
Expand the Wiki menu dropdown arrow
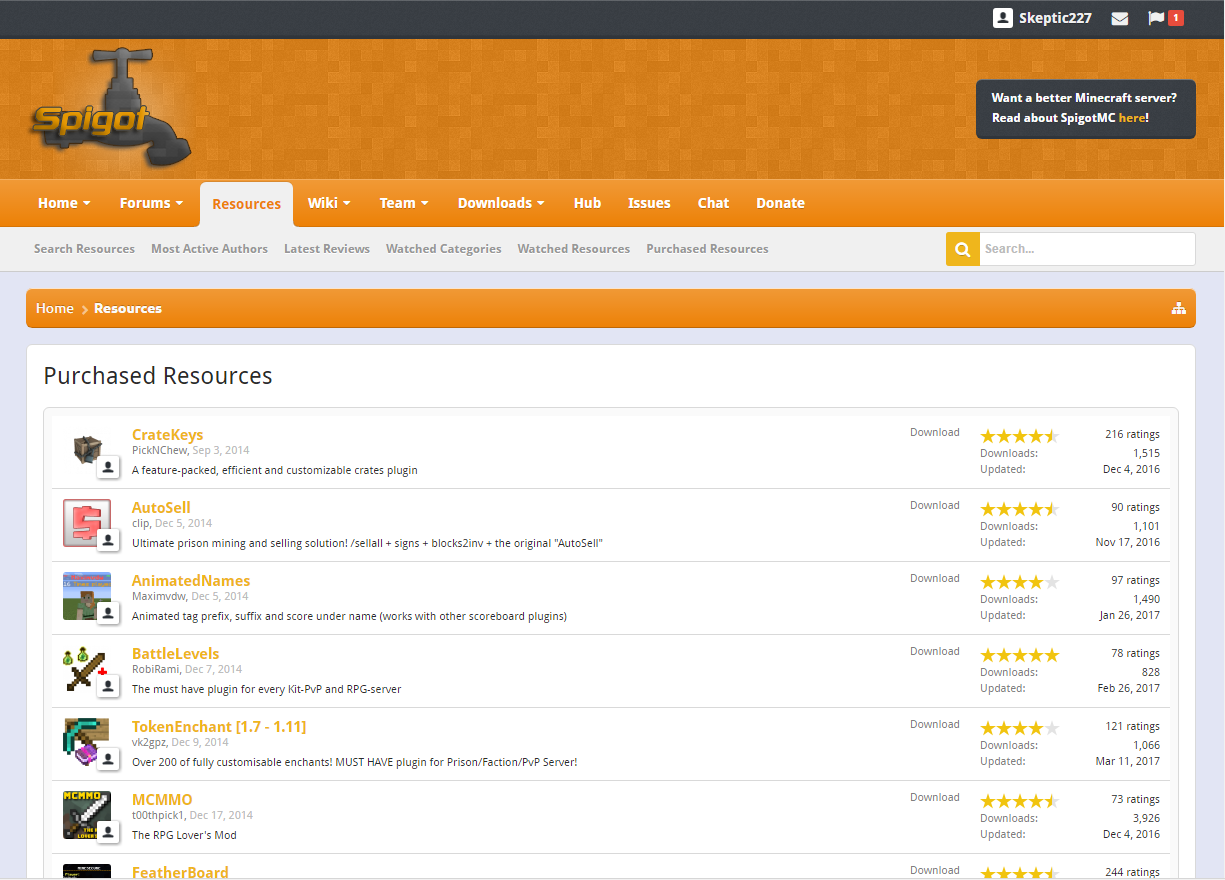pos(347,203)
